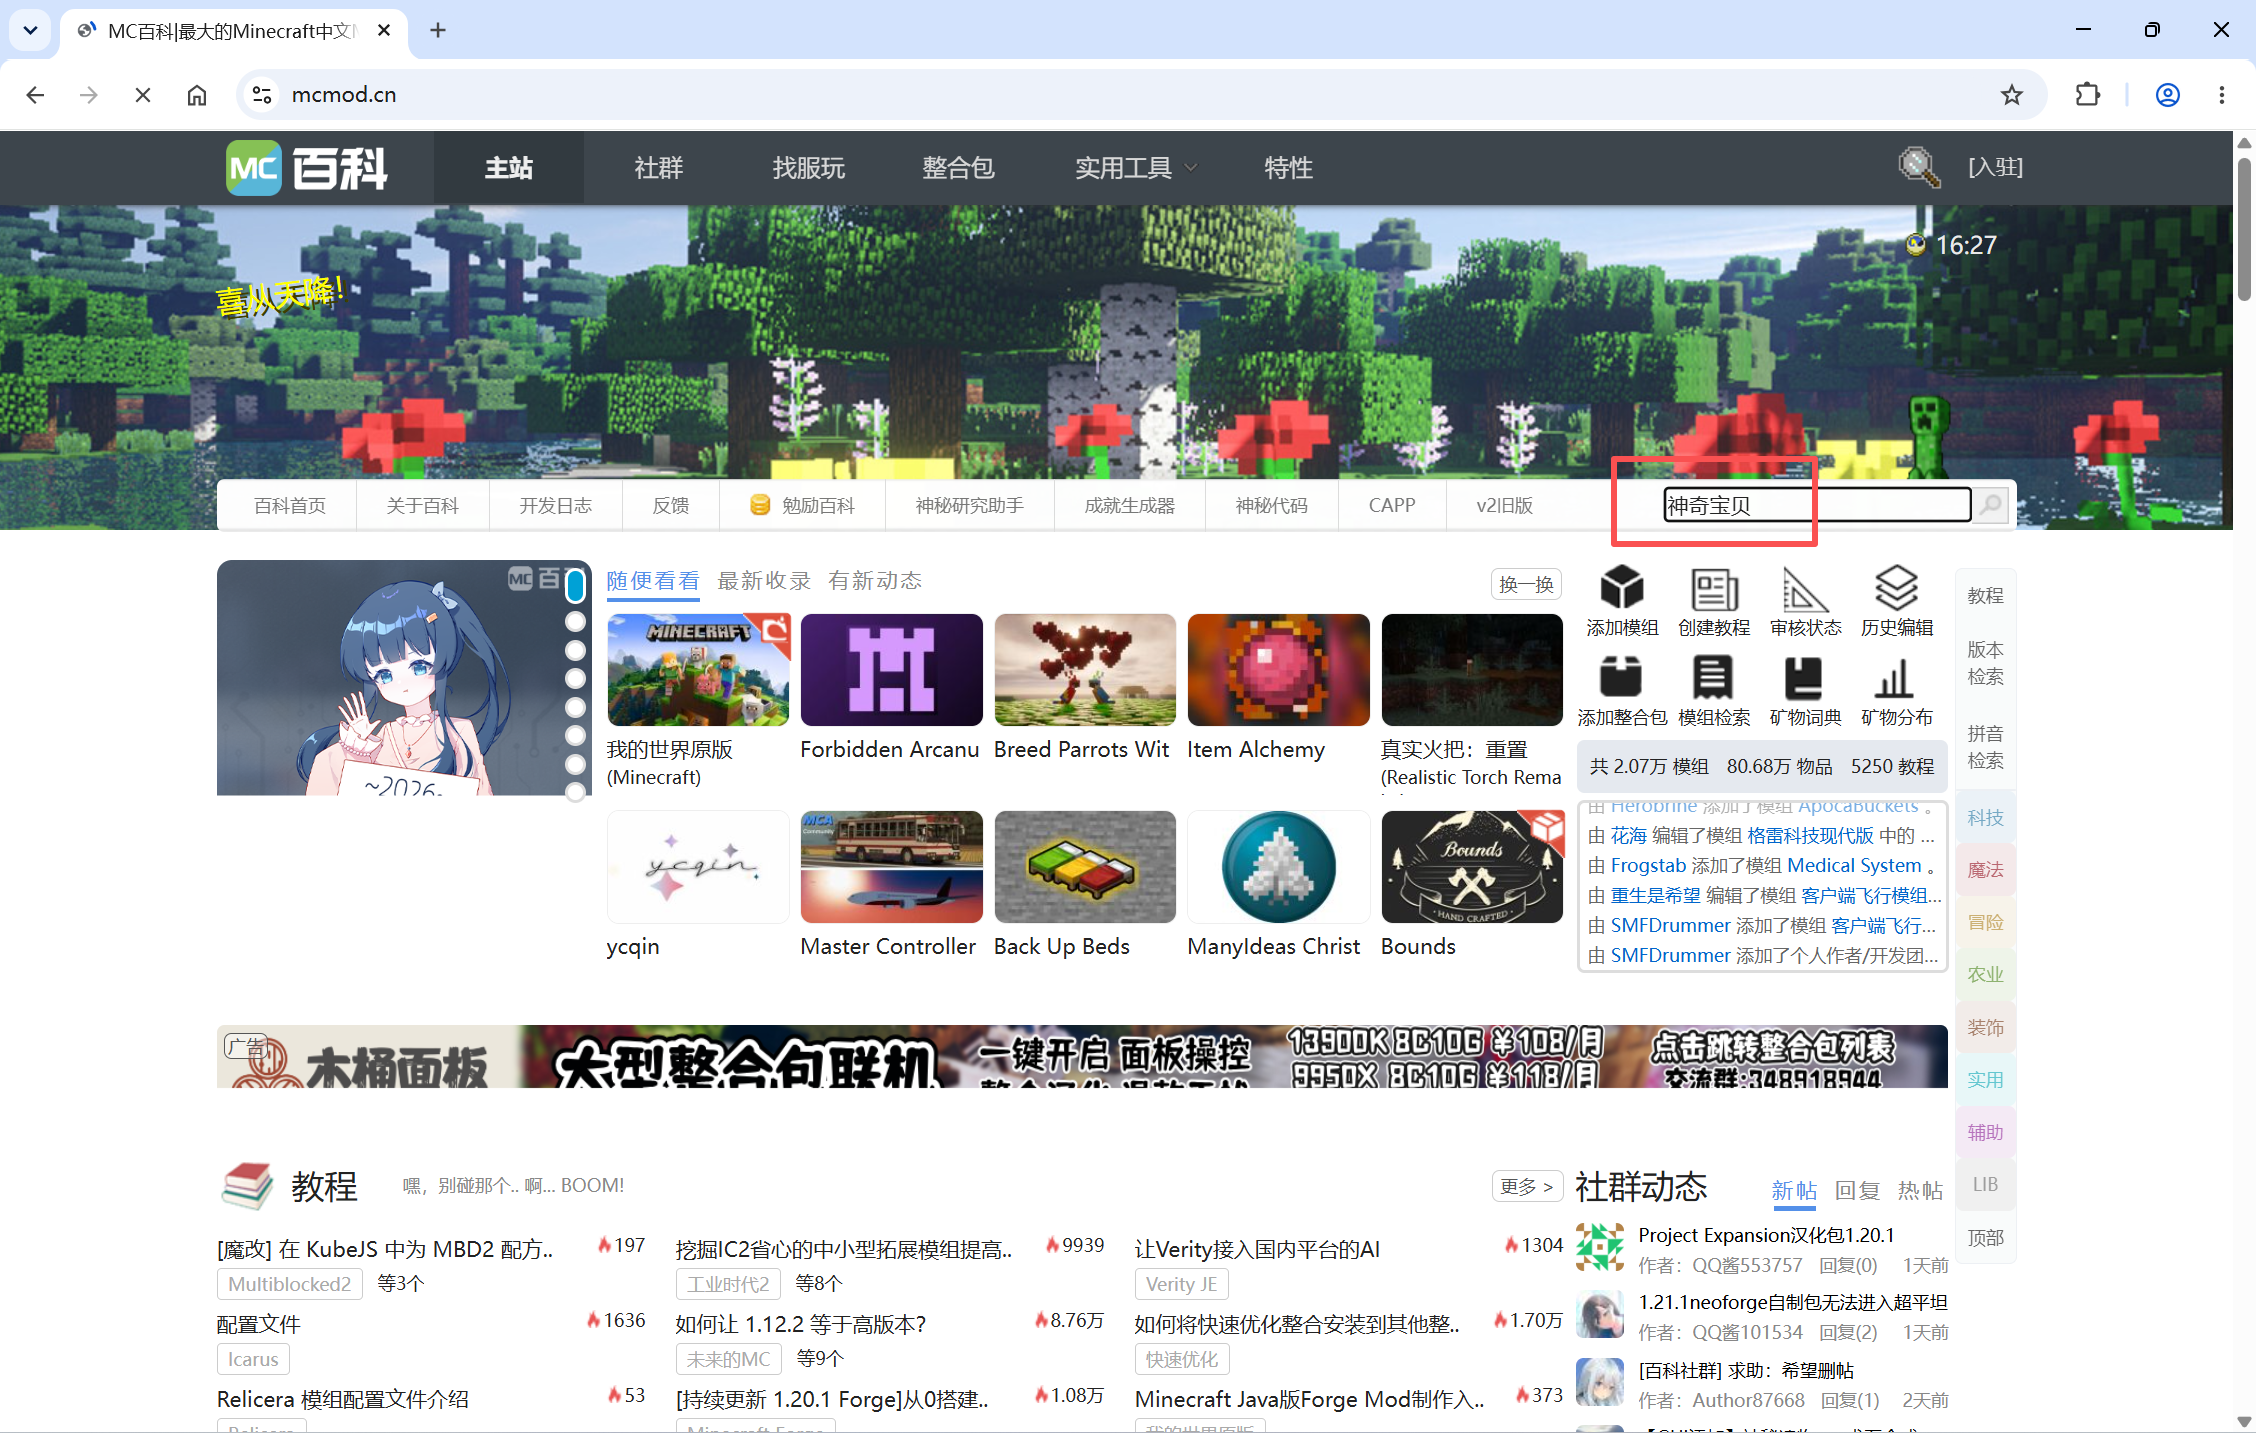Viewport: 2256px width, 1433px height.
Task: Close the MC百科 browser tab
Action: [x=384, y=30]
